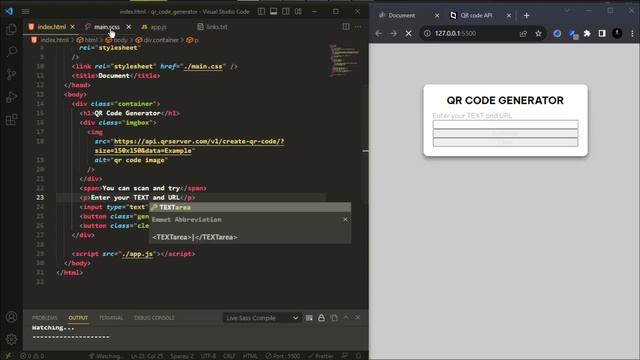Open Run and Debug view

coord(11,97)
